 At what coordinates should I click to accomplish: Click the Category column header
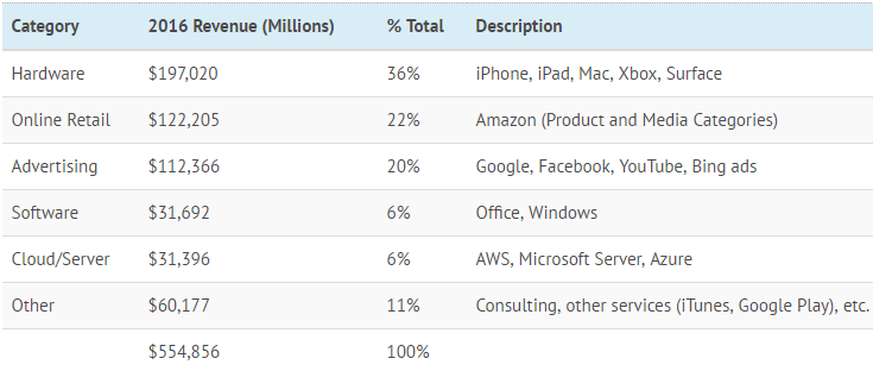click(45, 26)
